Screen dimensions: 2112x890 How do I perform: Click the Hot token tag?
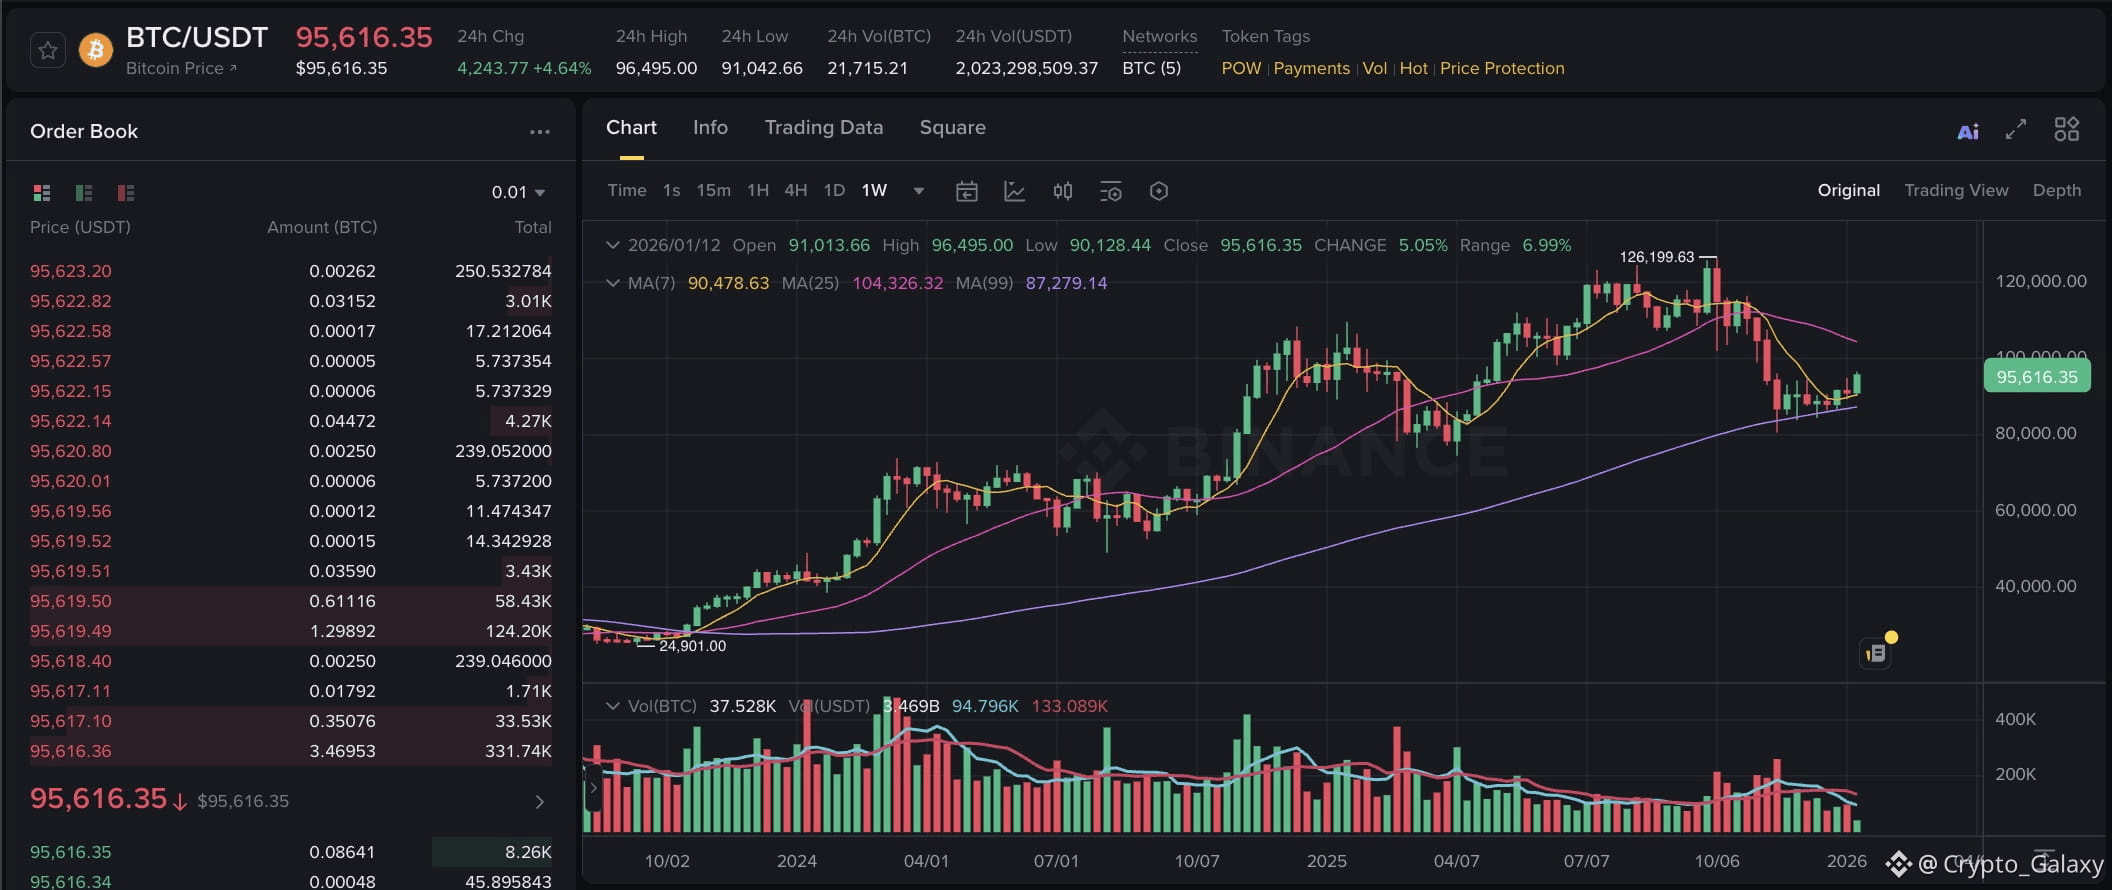click(1414, 68)
